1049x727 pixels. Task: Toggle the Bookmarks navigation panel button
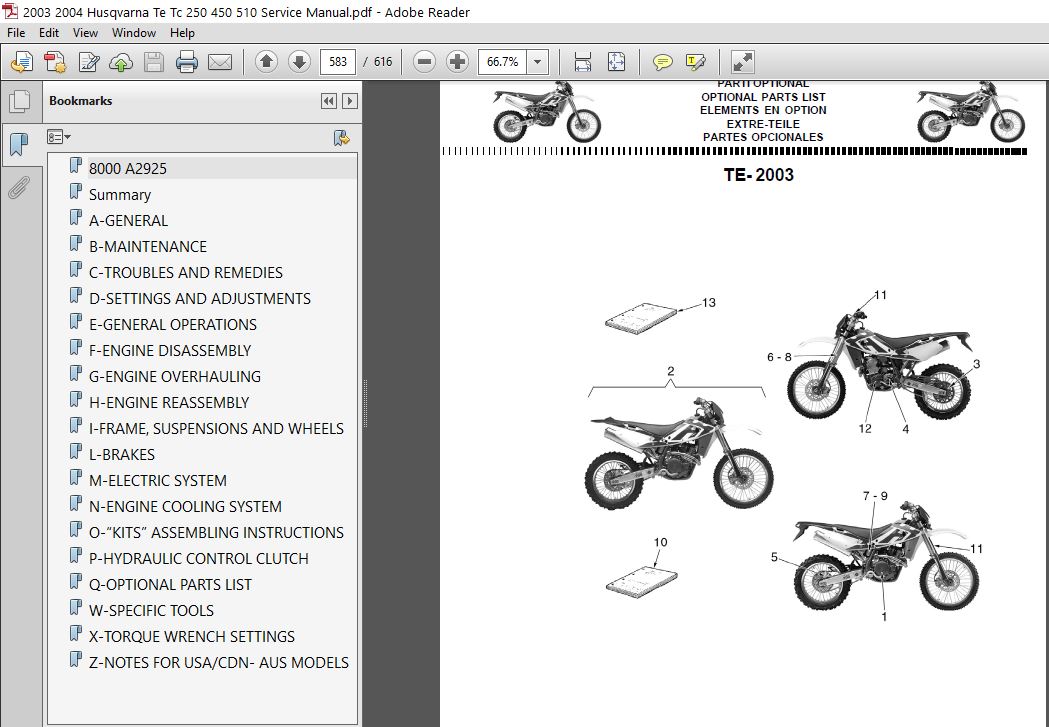click(19, 143)
